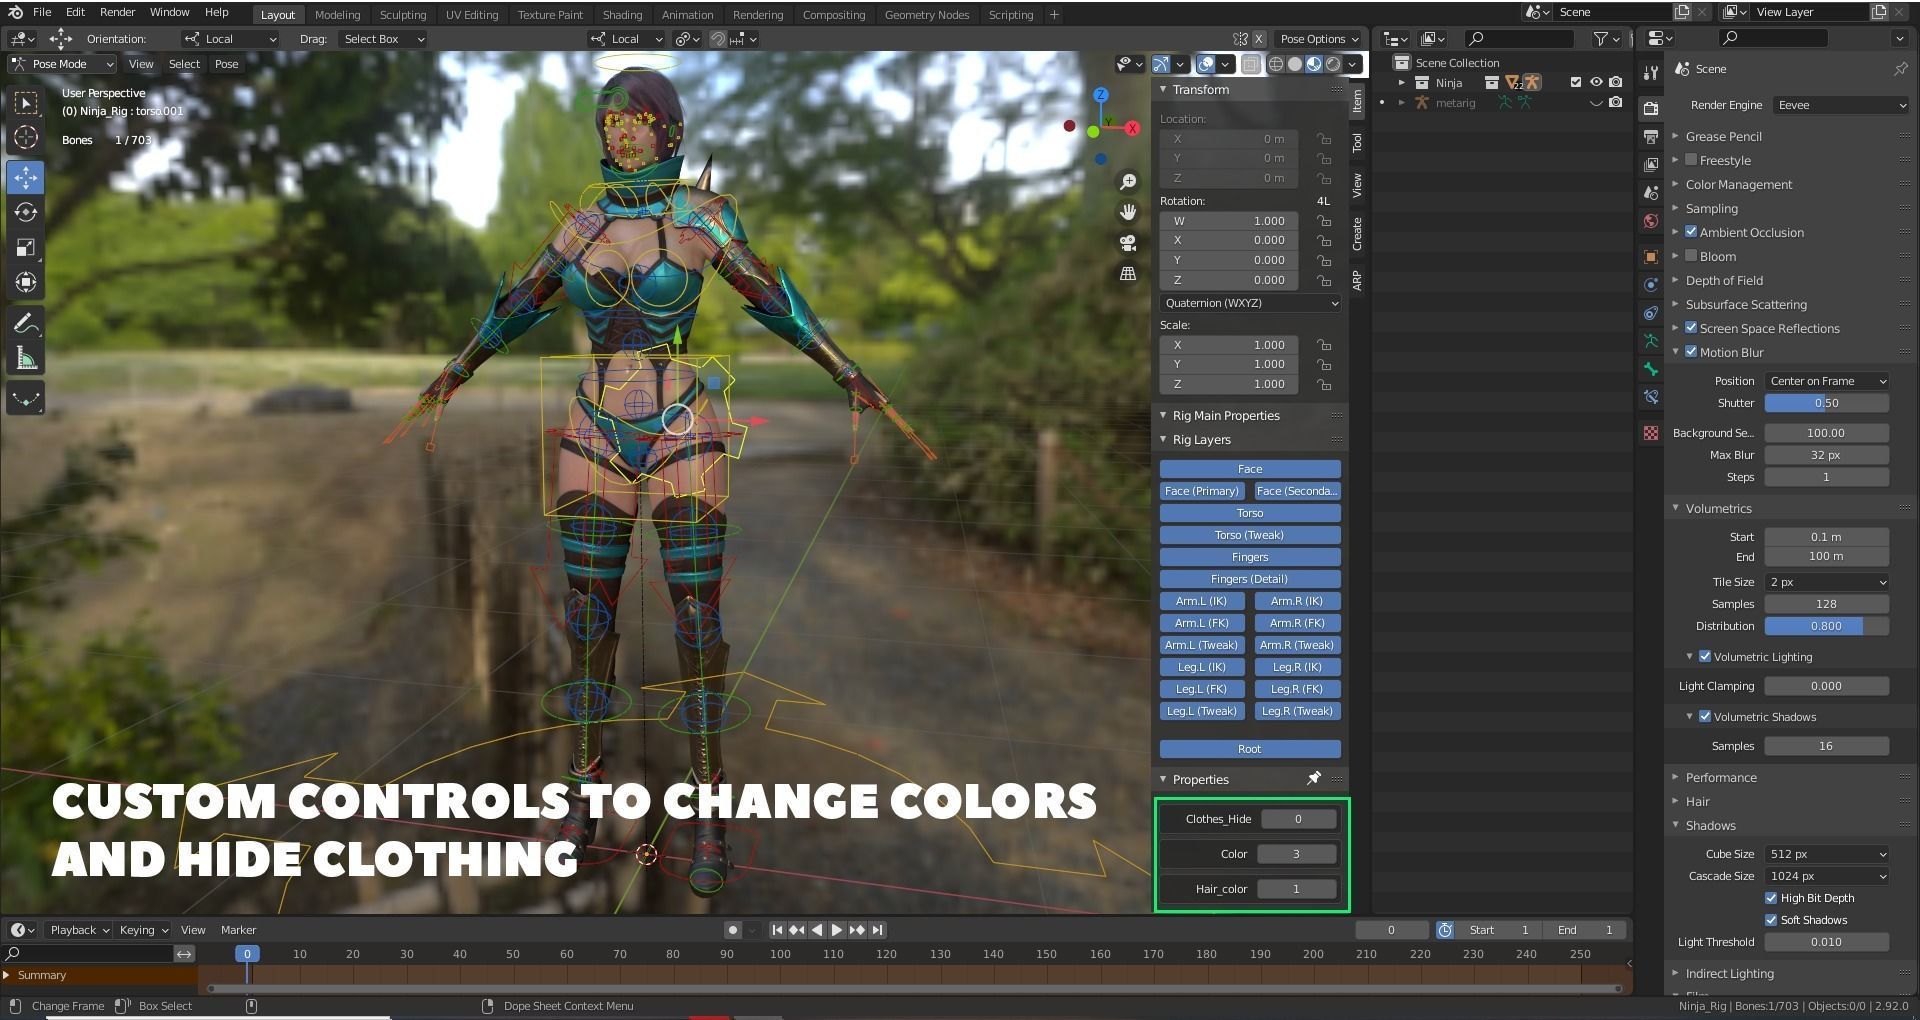Adjust the Shutter 0.50 slider
The image size is (1920, 1020).
[x=1826, y=403]
